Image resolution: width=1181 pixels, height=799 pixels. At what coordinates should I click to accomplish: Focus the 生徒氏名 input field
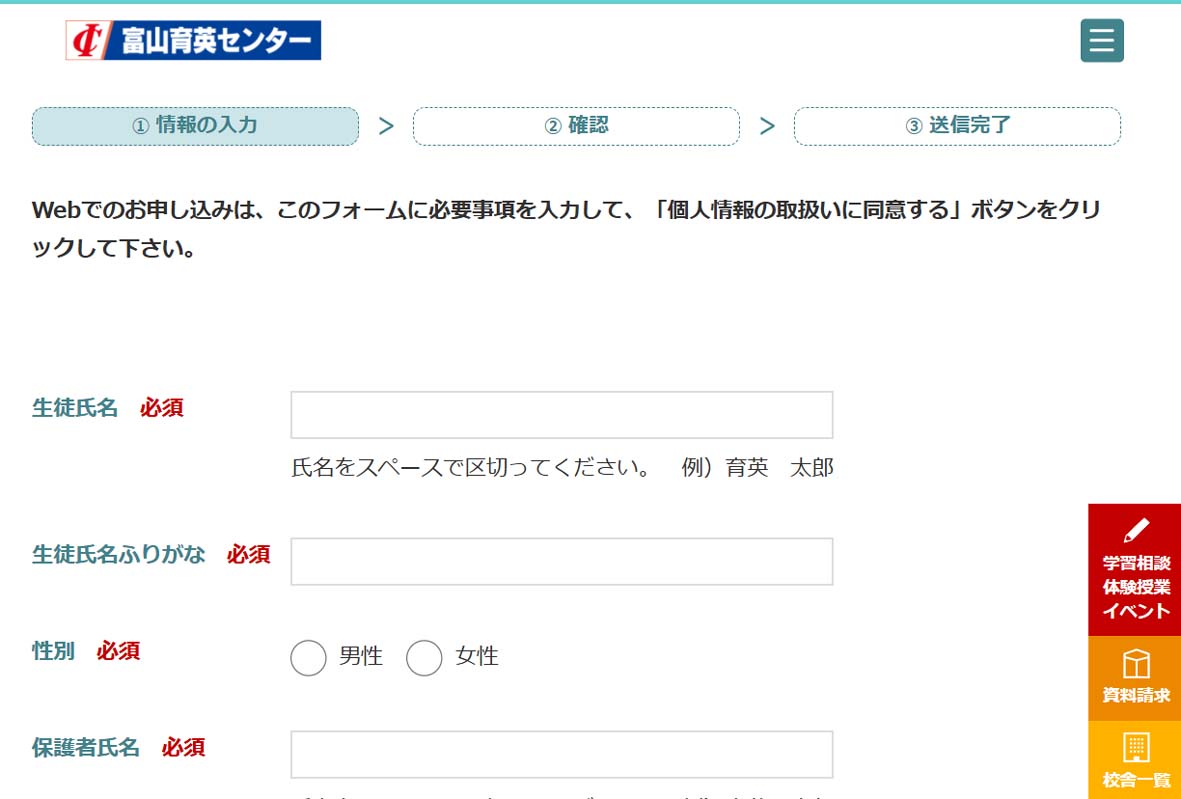(561, 415)
